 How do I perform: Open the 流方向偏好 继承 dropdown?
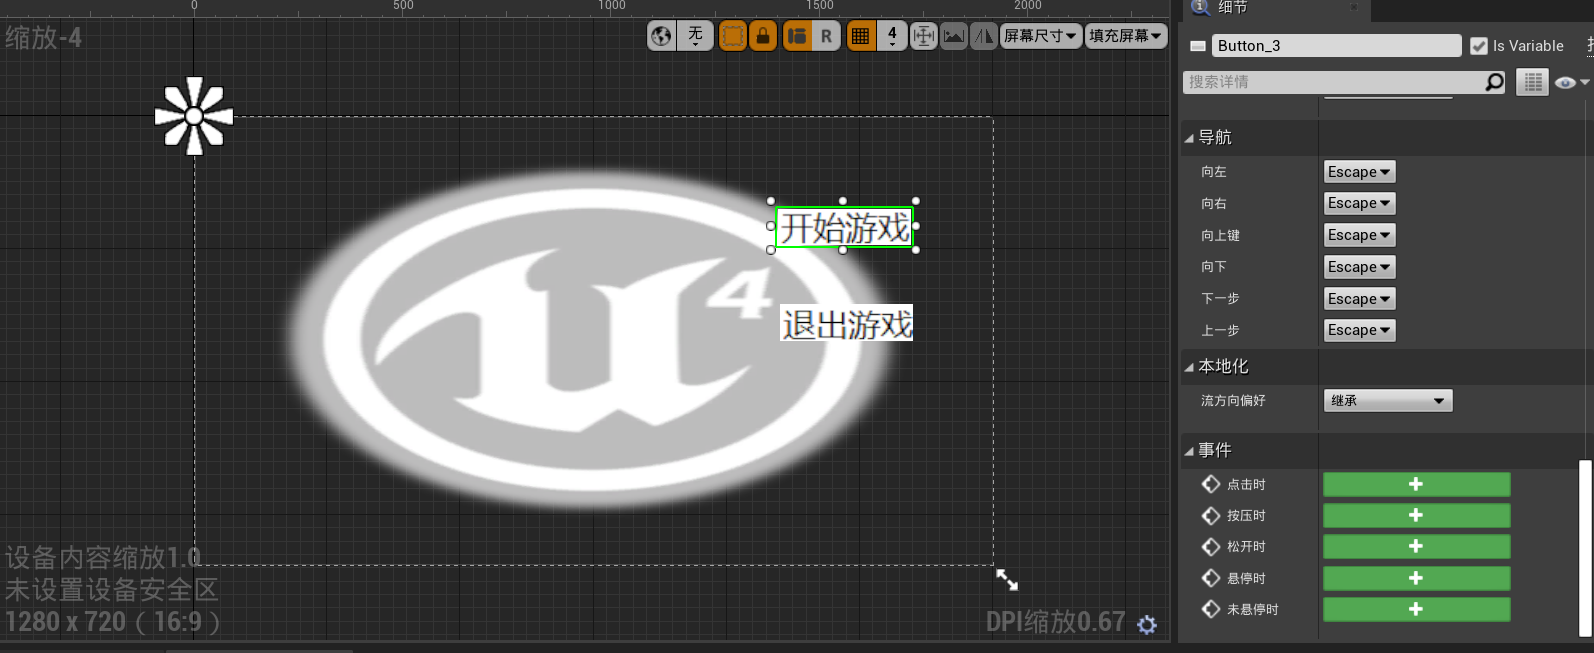(x=1387, y=401)
